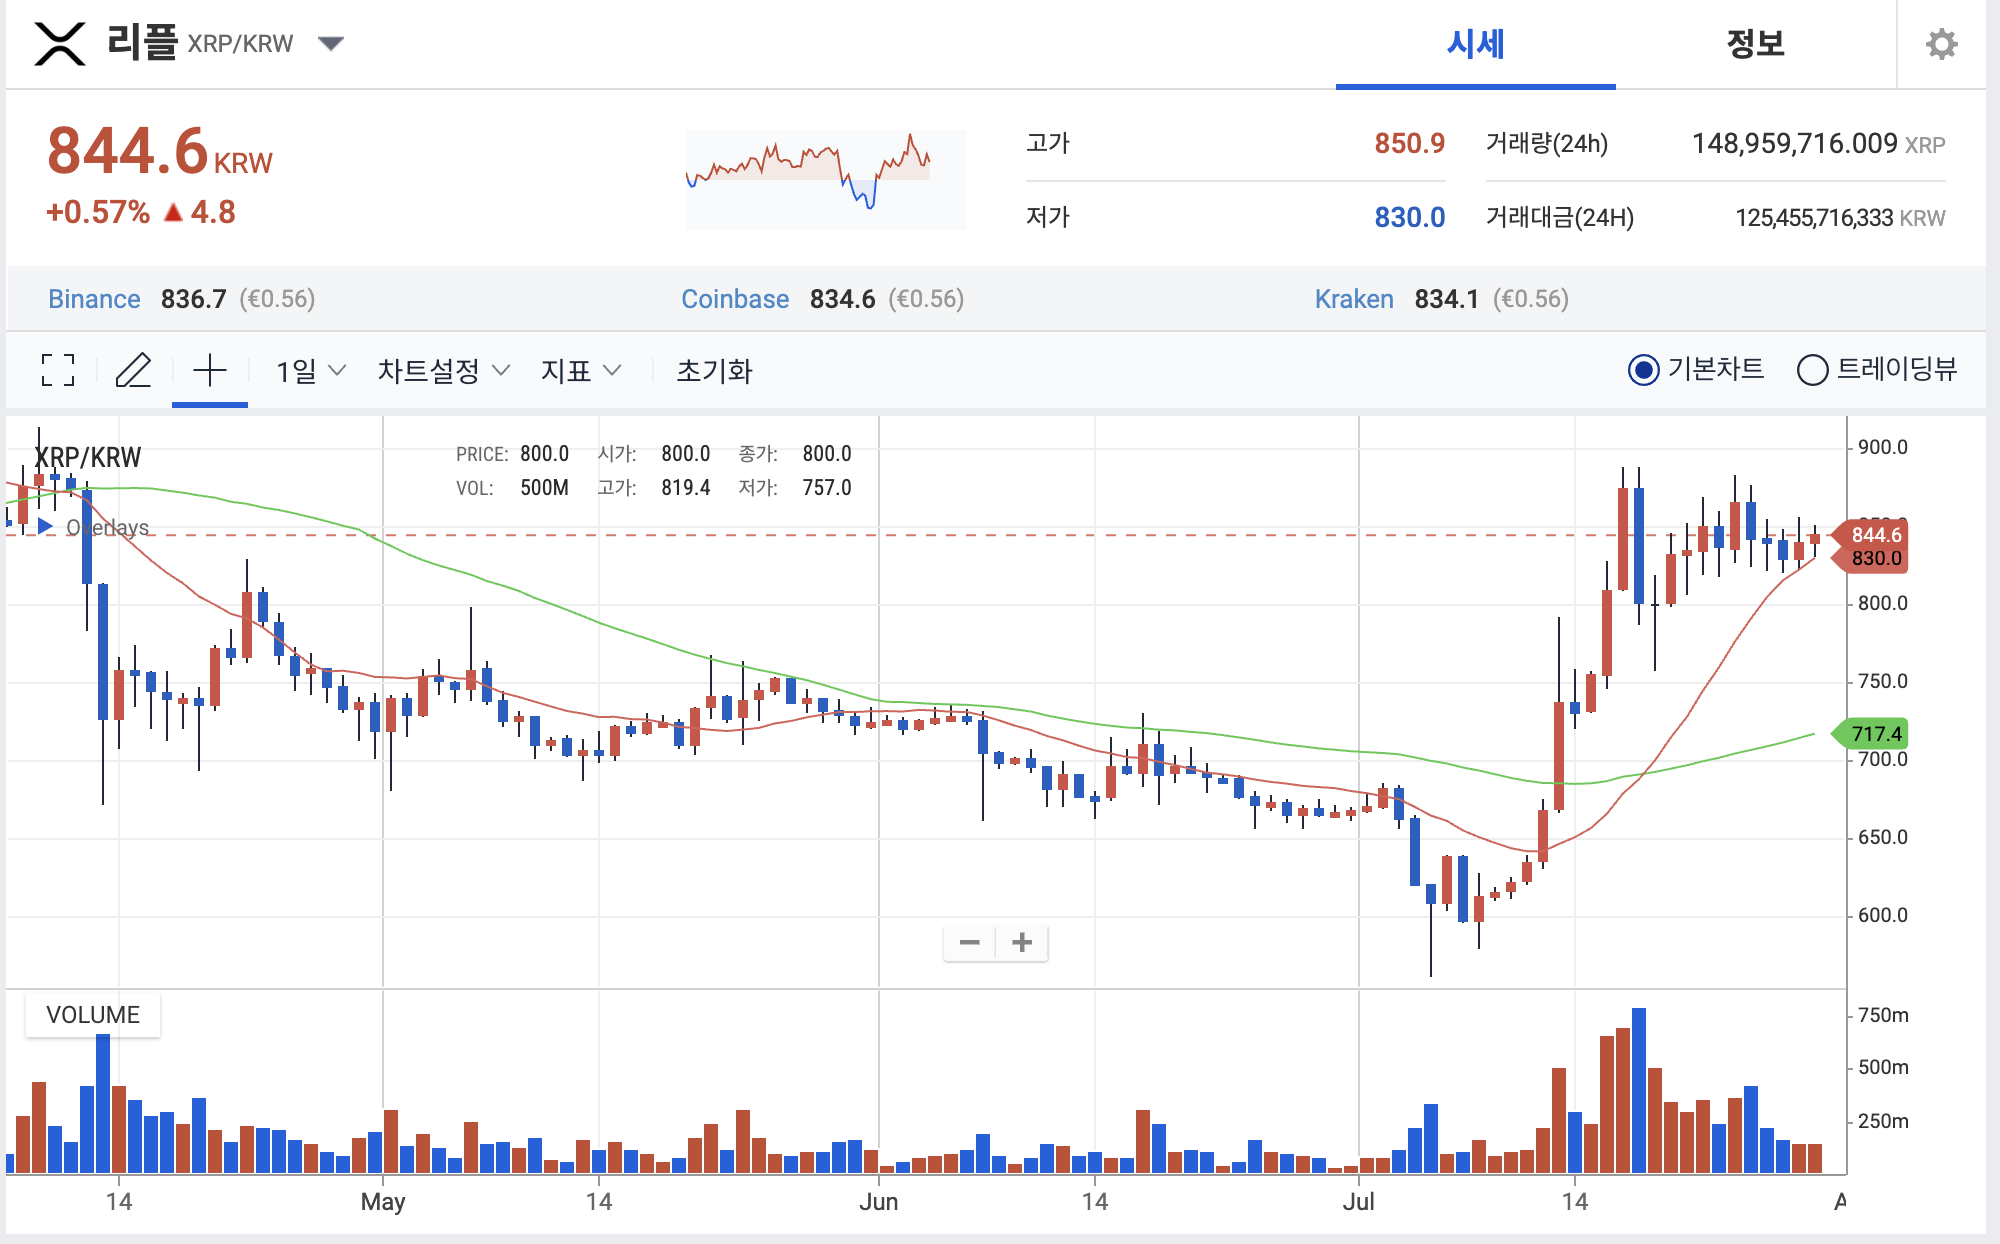Click the 초기화 reset button

714,371
